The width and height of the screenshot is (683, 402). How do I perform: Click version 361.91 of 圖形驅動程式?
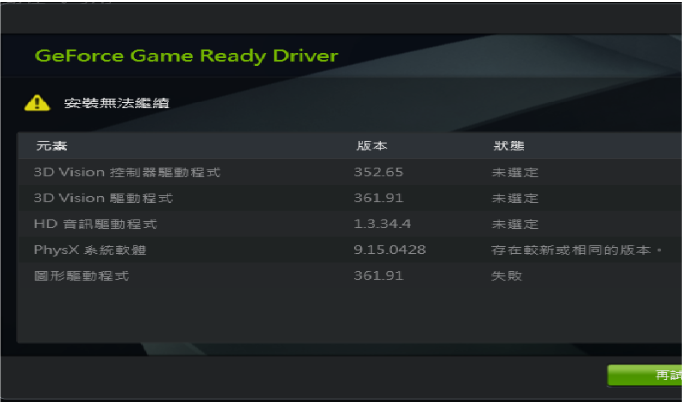[379, 276]
